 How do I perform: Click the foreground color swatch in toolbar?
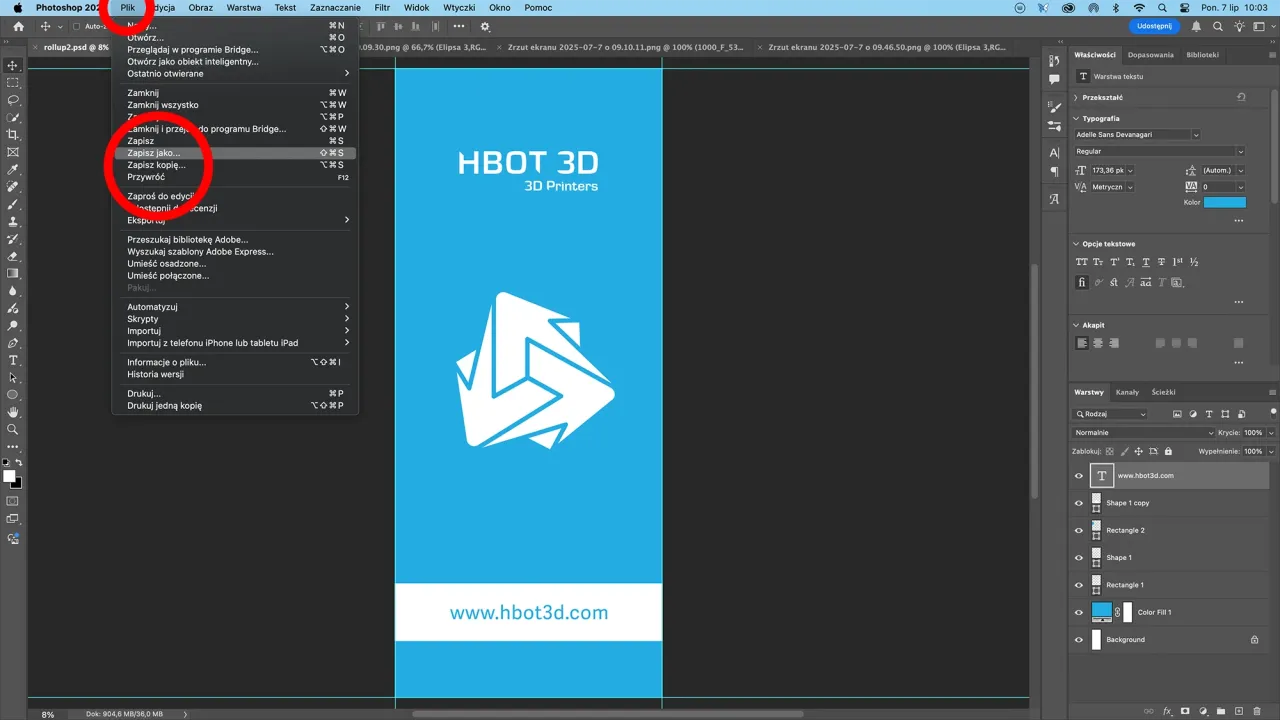[x=9, y=476]
